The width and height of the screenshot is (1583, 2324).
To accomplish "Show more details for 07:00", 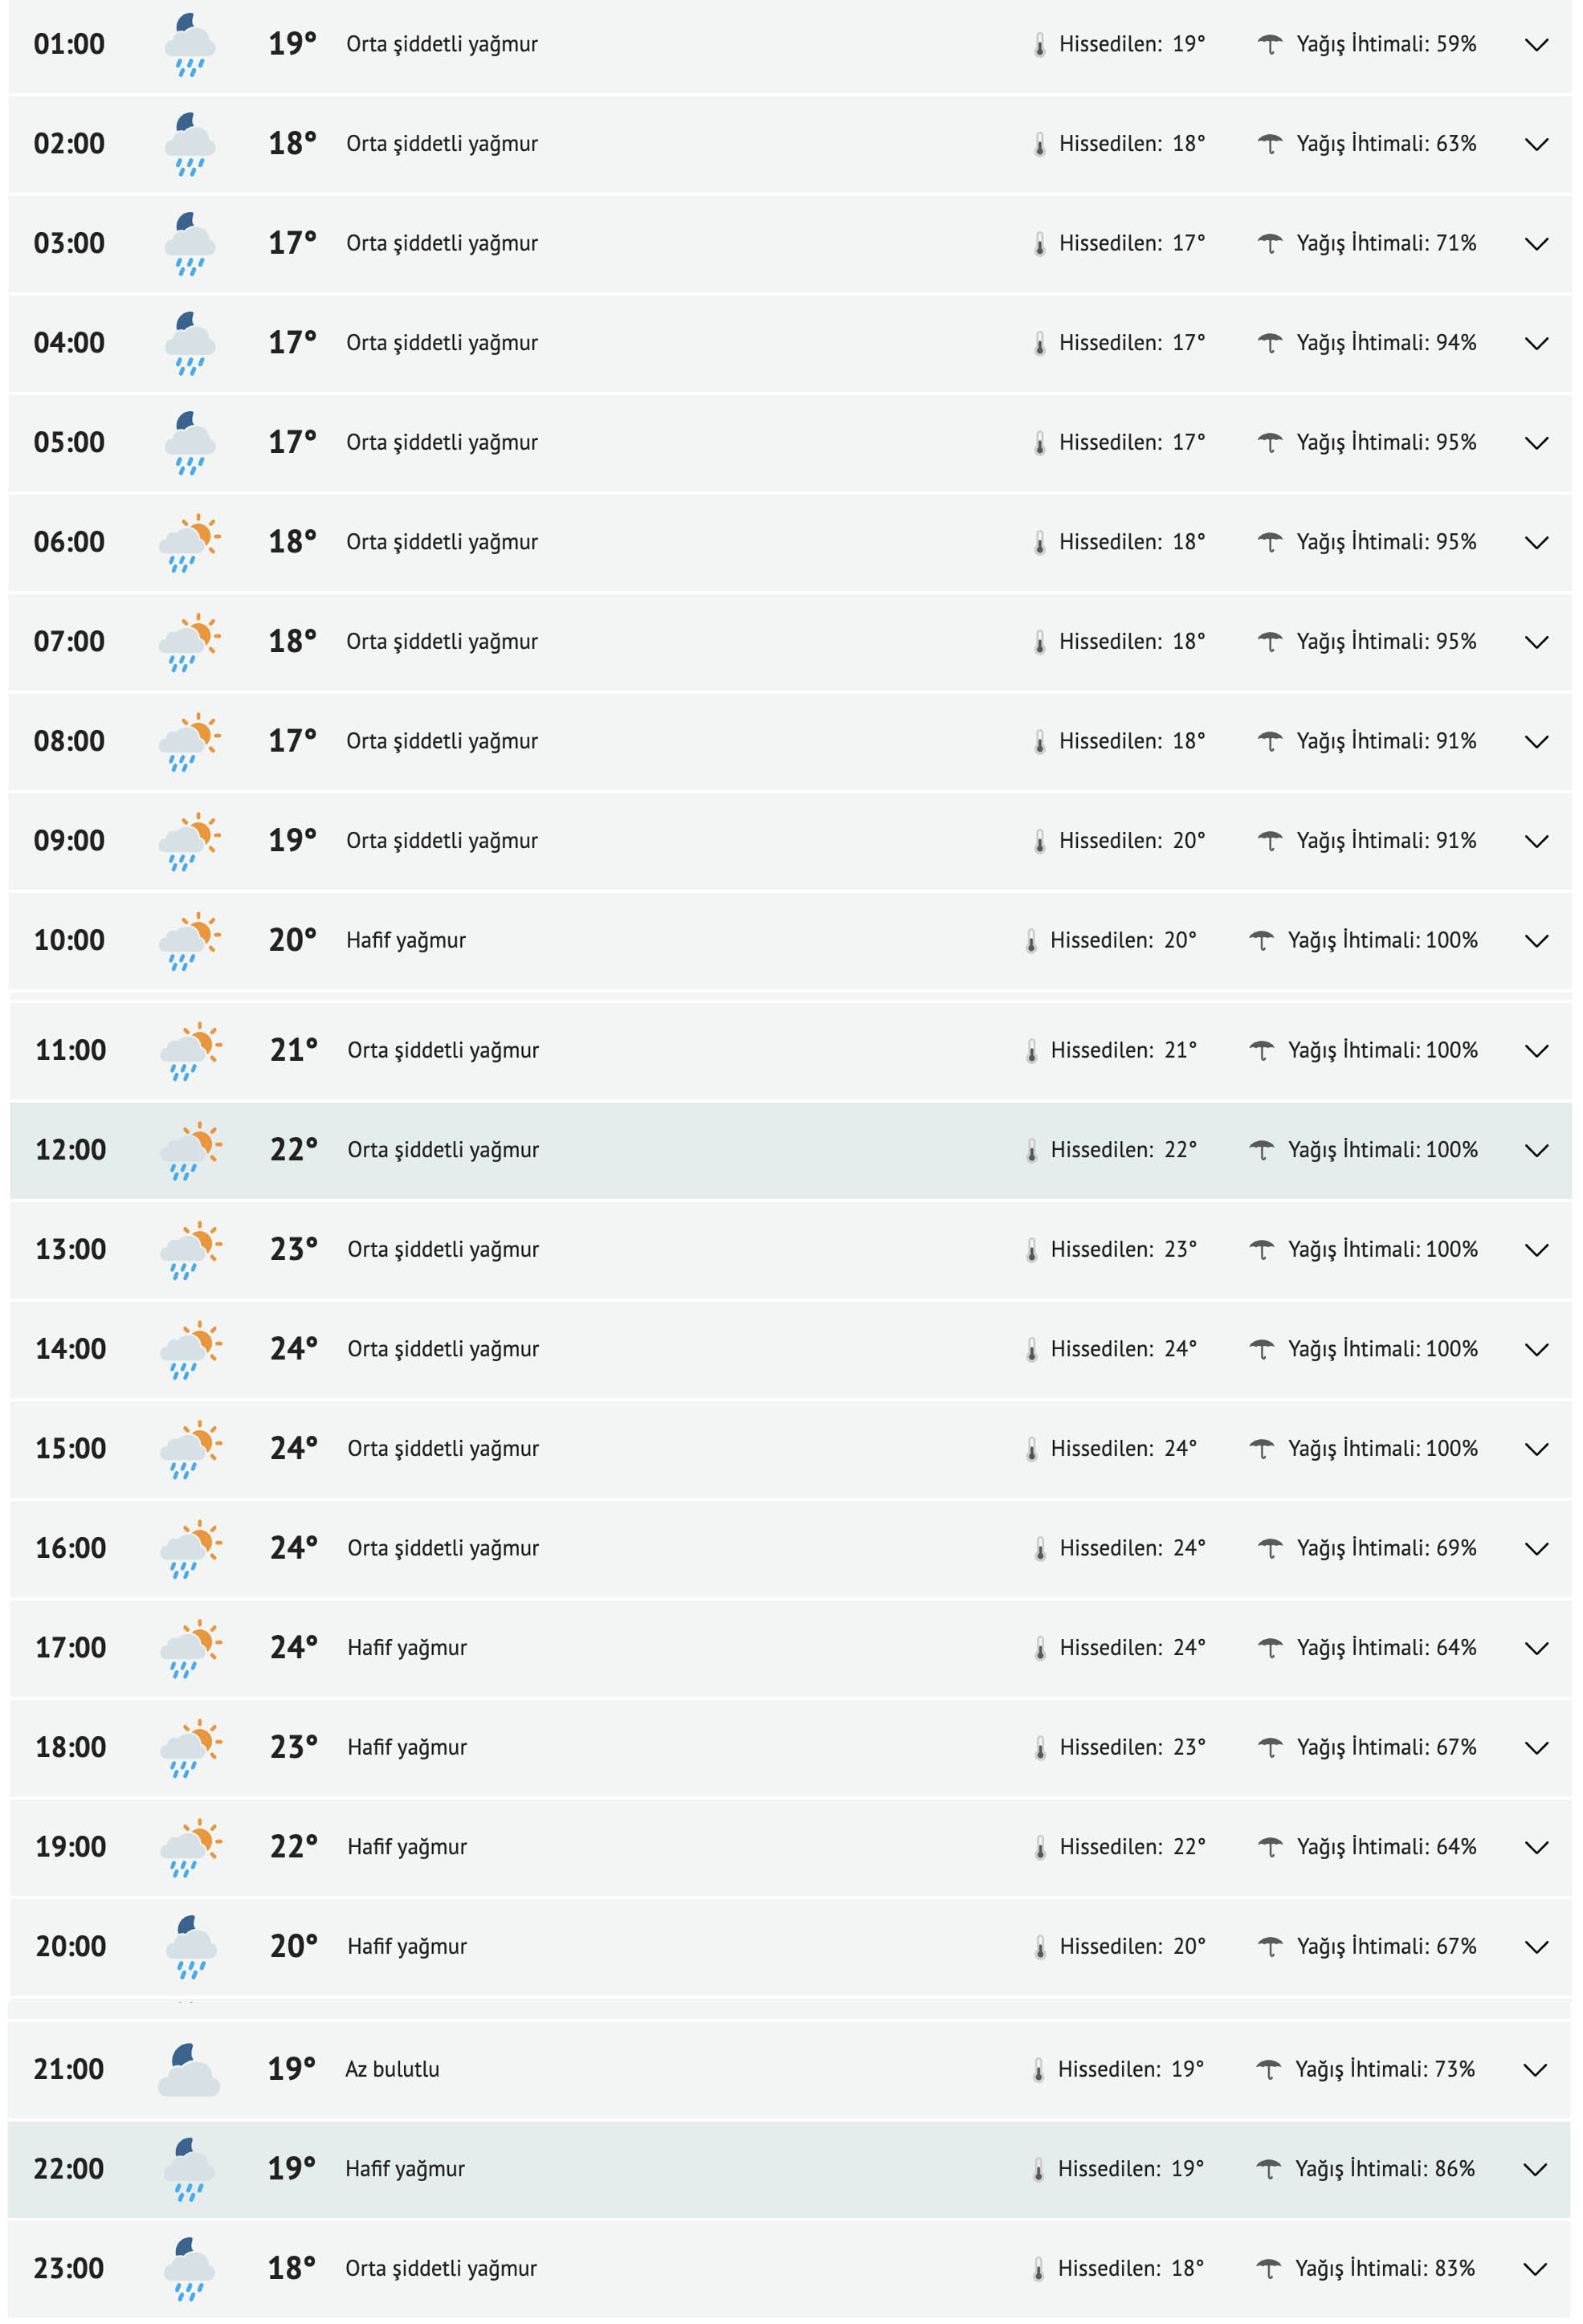I will [1536, 643].
